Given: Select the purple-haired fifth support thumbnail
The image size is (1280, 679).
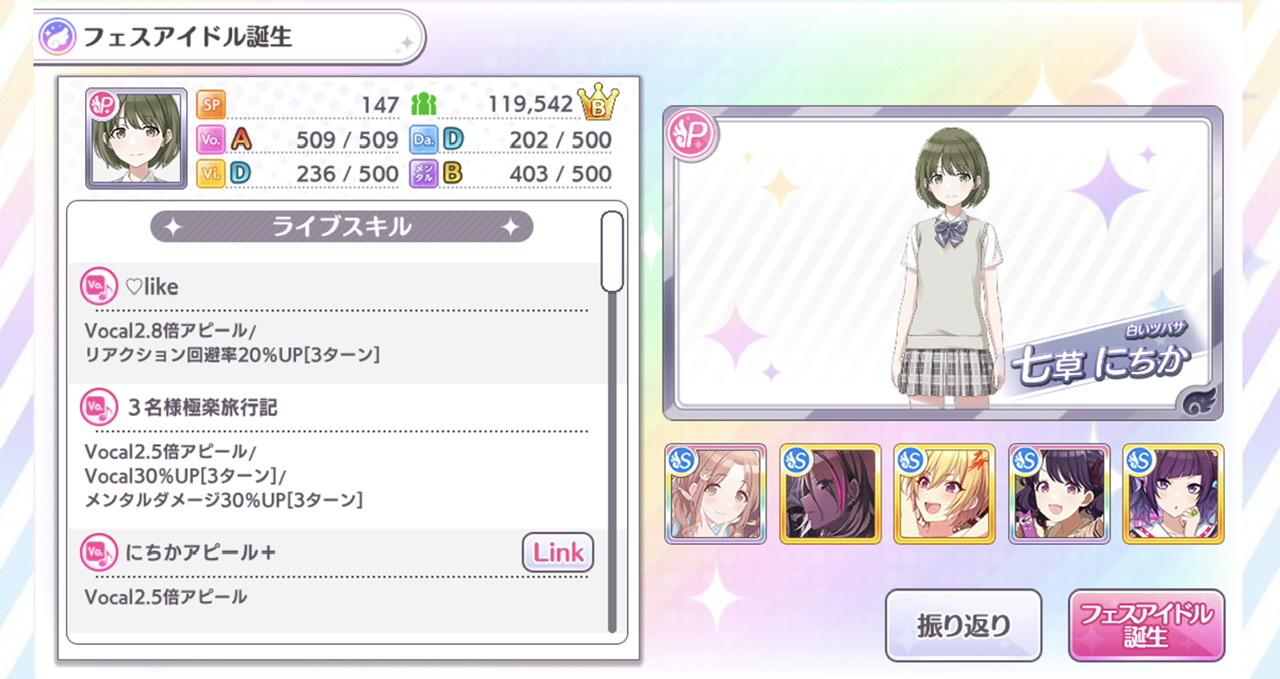Looking at the screenshot, I should (x=1173, y=494).
